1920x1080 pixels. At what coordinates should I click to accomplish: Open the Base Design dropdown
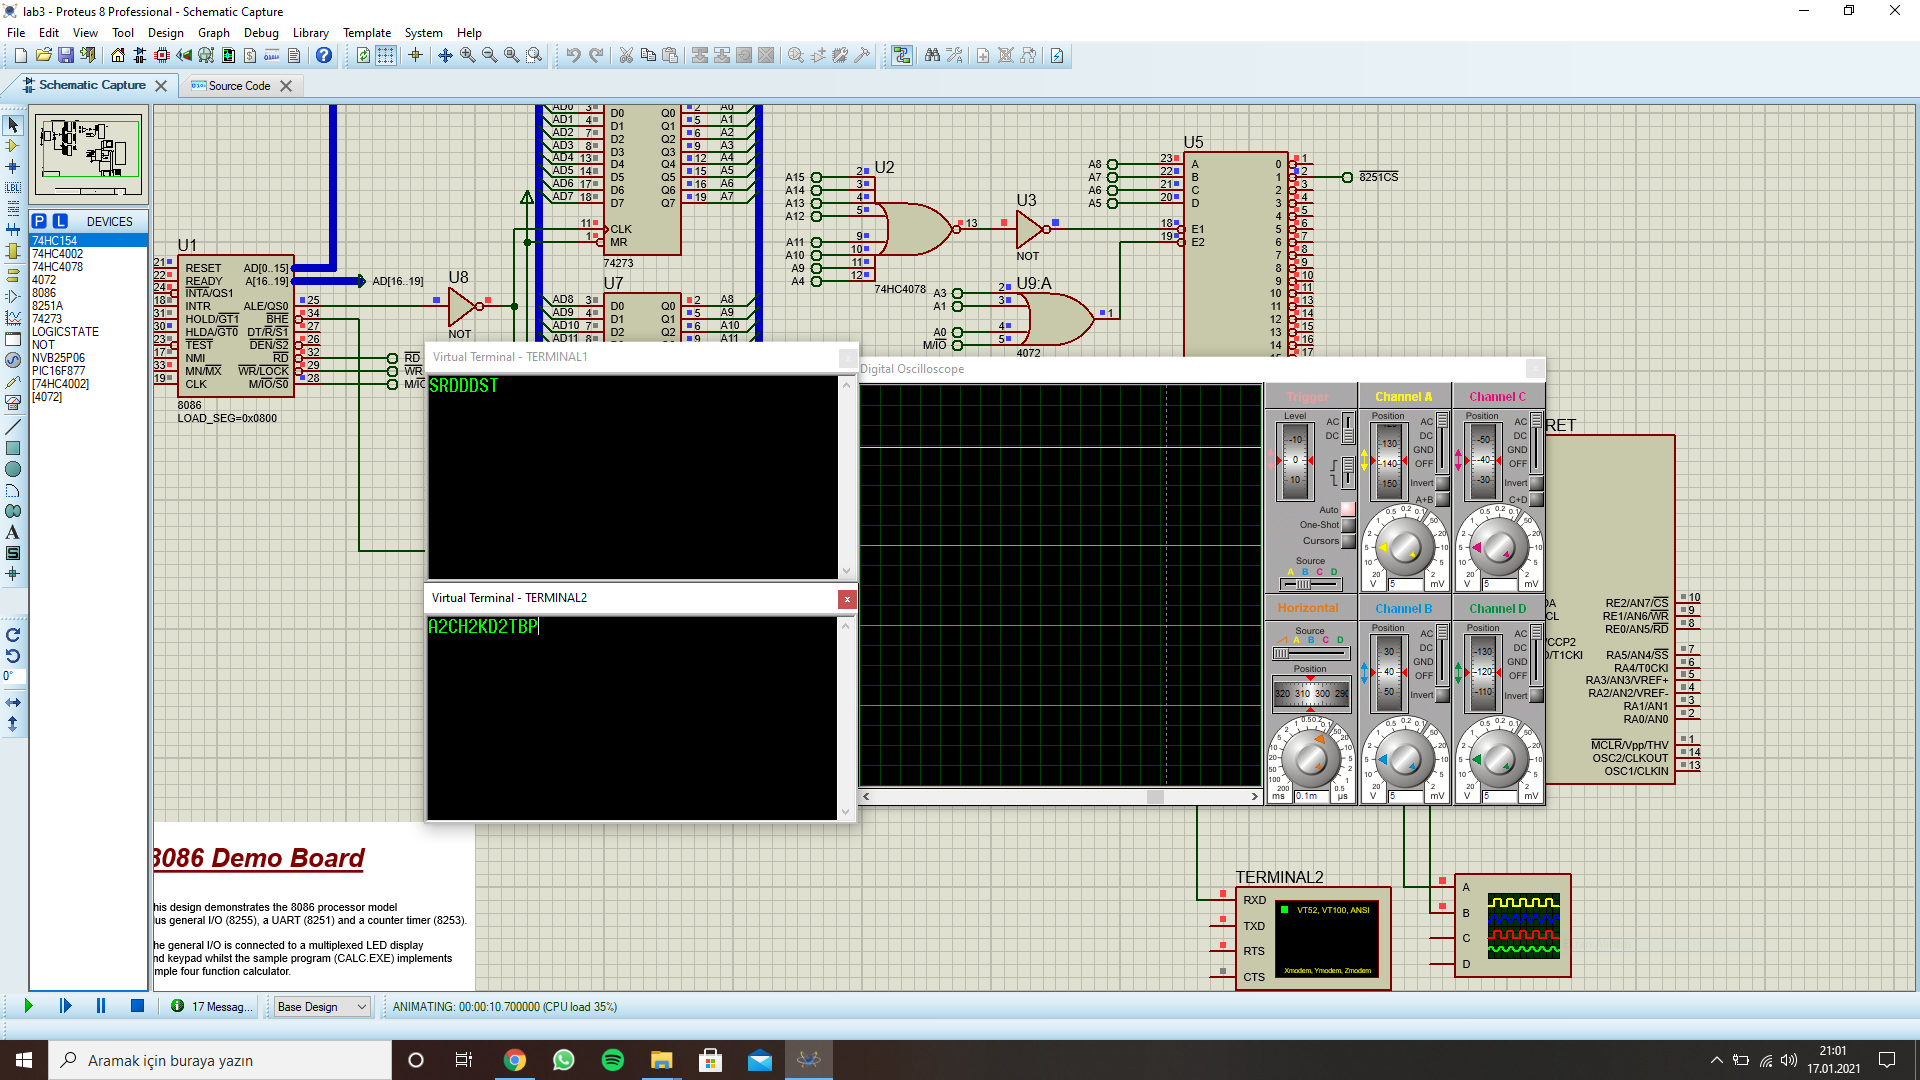tap(322, 1007)
